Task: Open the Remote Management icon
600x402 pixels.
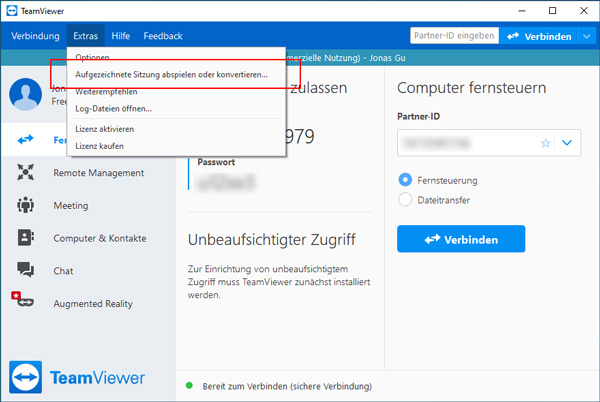Action: [25, 172]
